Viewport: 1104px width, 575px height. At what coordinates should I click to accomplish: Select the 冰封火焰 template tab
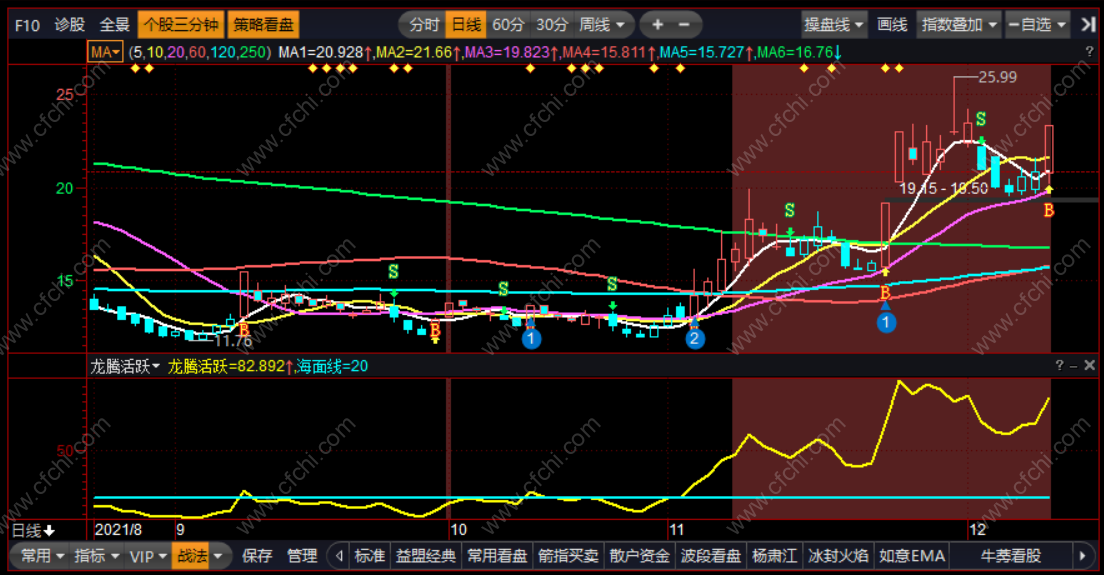(x=839, y=556)
